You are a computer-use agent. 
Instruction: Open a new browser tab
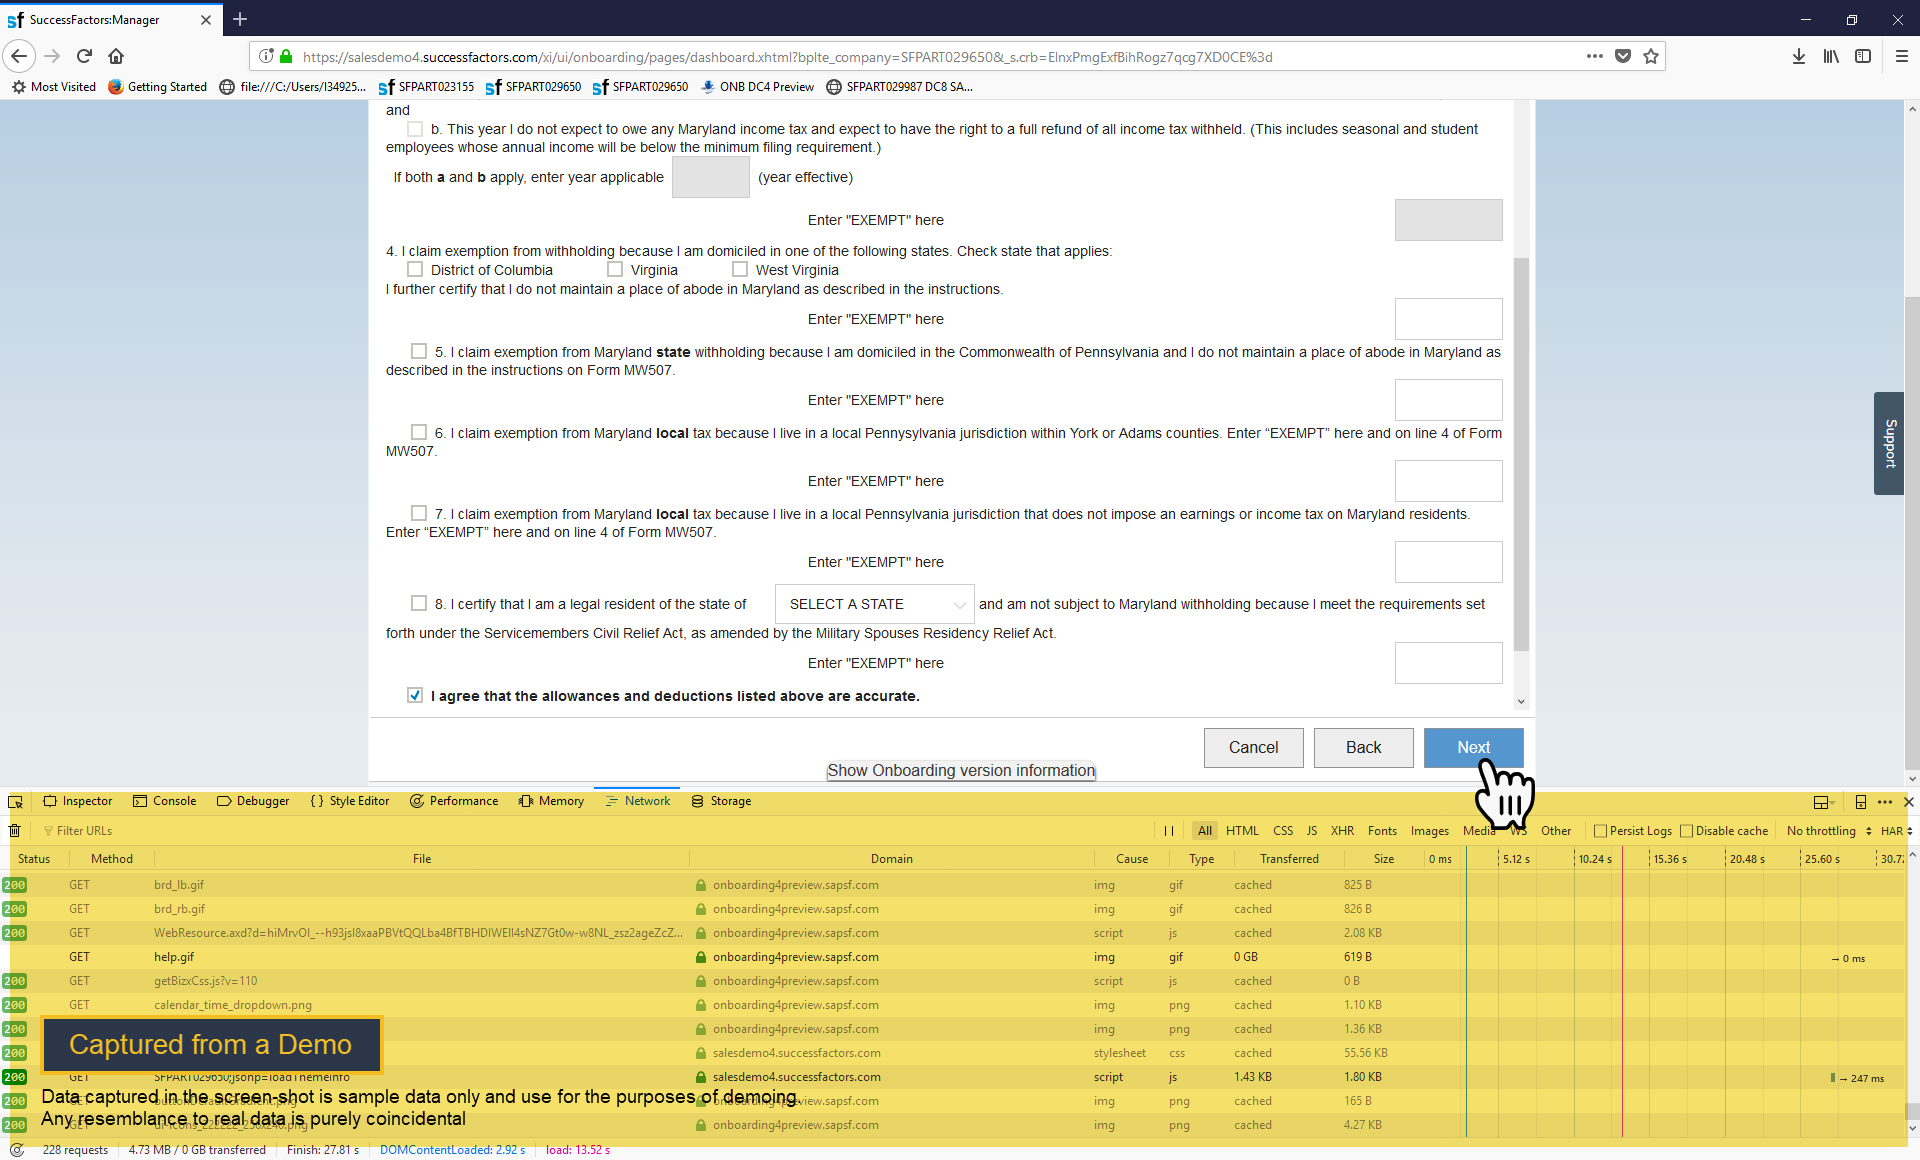(x=240, y=19)
